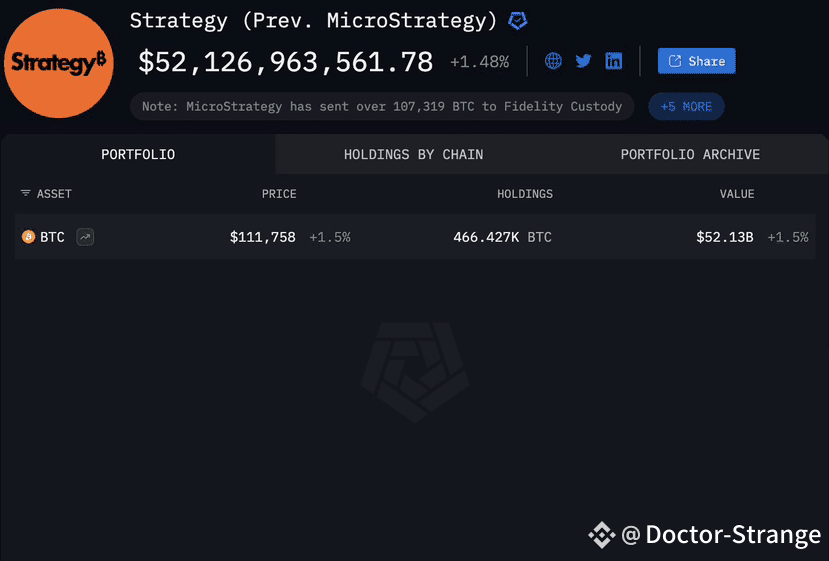Open the LinkedIn profile icon
Viewport: 829px width, 561px height.
(x=613, y=61)
